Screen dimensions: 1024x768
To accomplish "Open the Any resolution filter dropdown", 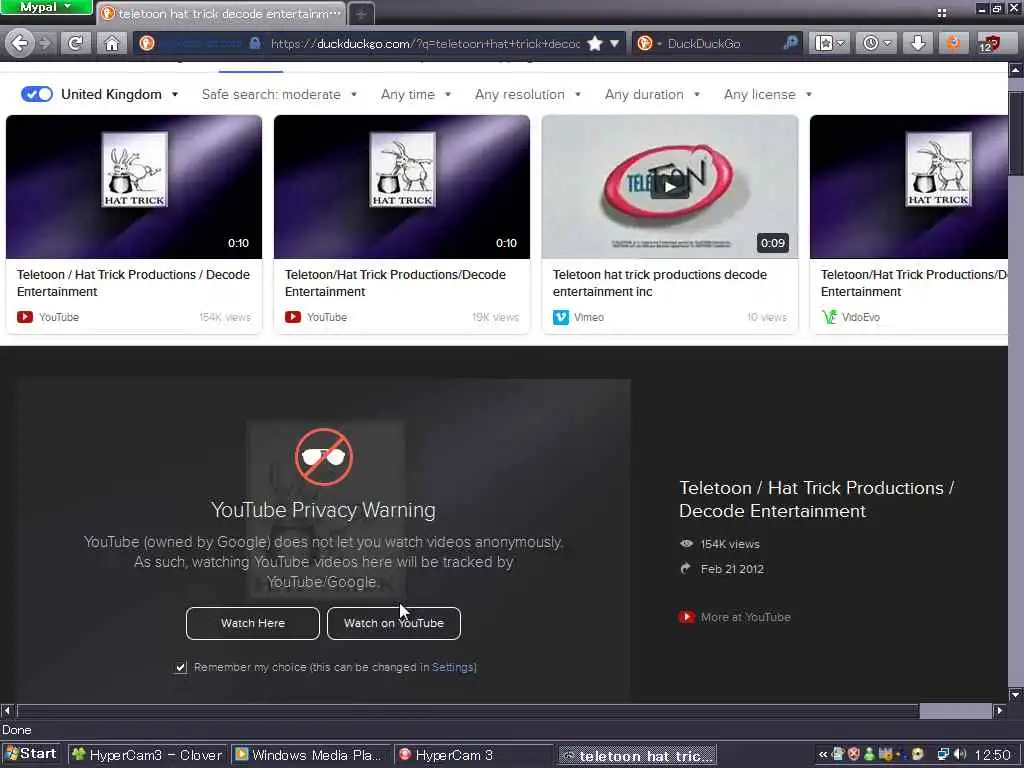I will [x=528, y=94].
